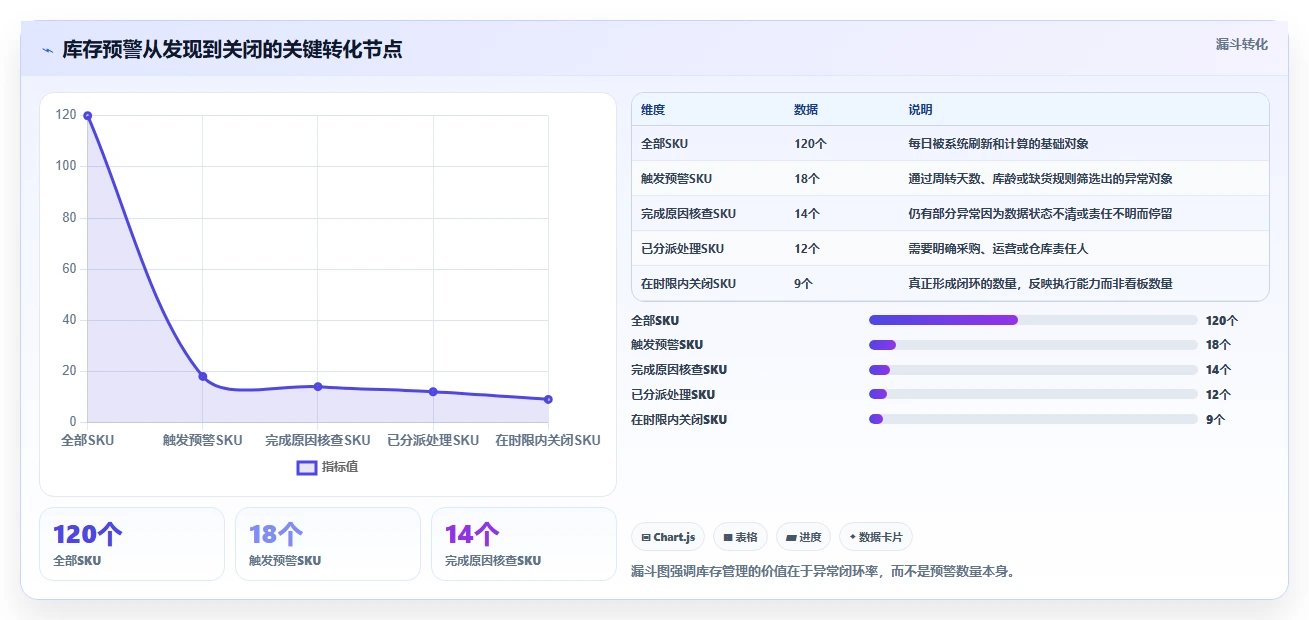Image resolution: width=1309 pixels, height=620 pixels.
Task: Click the card title 库存预警从发现到关闭的关键转化节点
Action: pyautogui.click(x=232, y=50)
